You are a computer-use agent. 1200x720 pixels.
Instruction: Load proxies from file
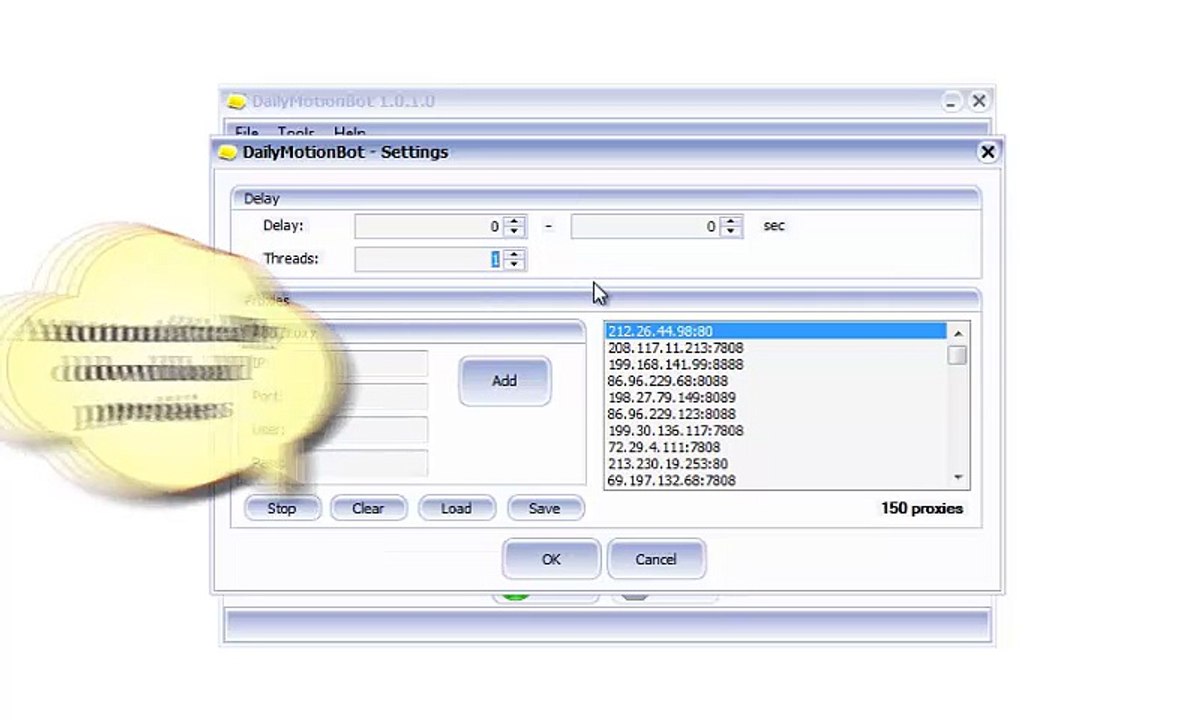pos(456,508)
